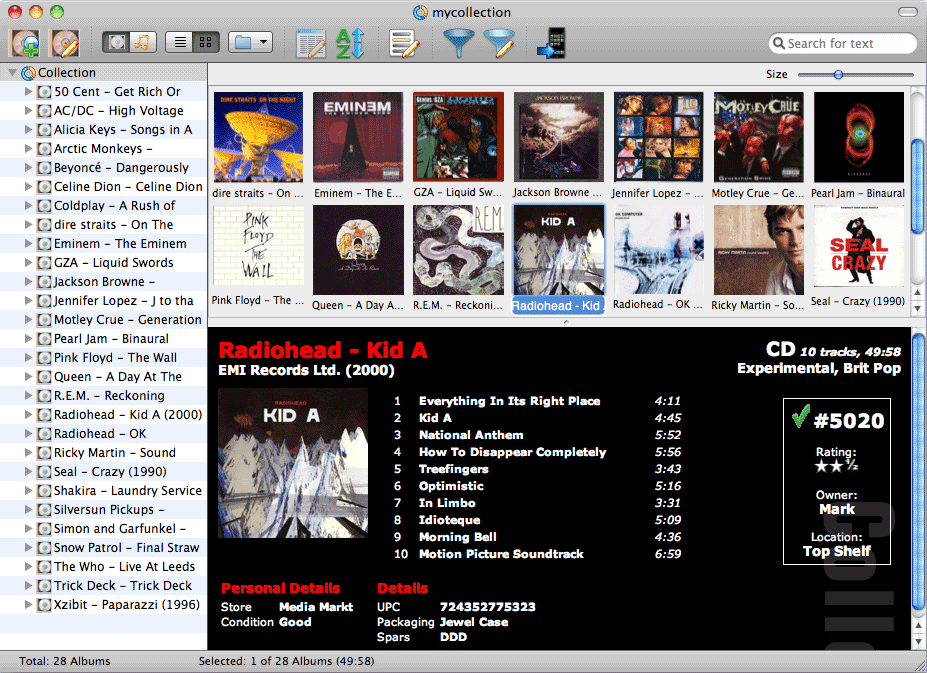Screen dimensions: 927x673
Task: Toggle the toolbar with the pill button
Action: tap(907, 12)
